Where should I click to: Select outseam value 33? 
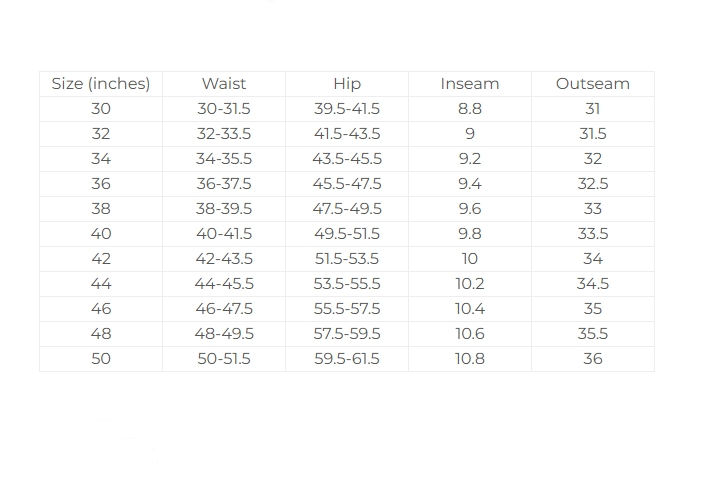(x=593, y=209)
